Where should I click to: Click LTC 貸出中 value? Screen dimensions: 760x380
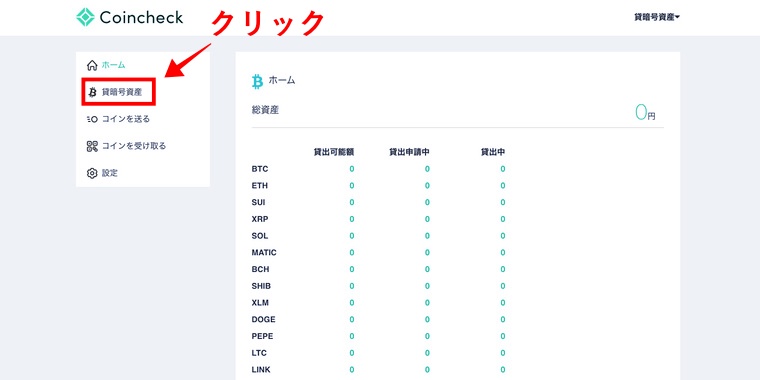click(x=503, y=353)
